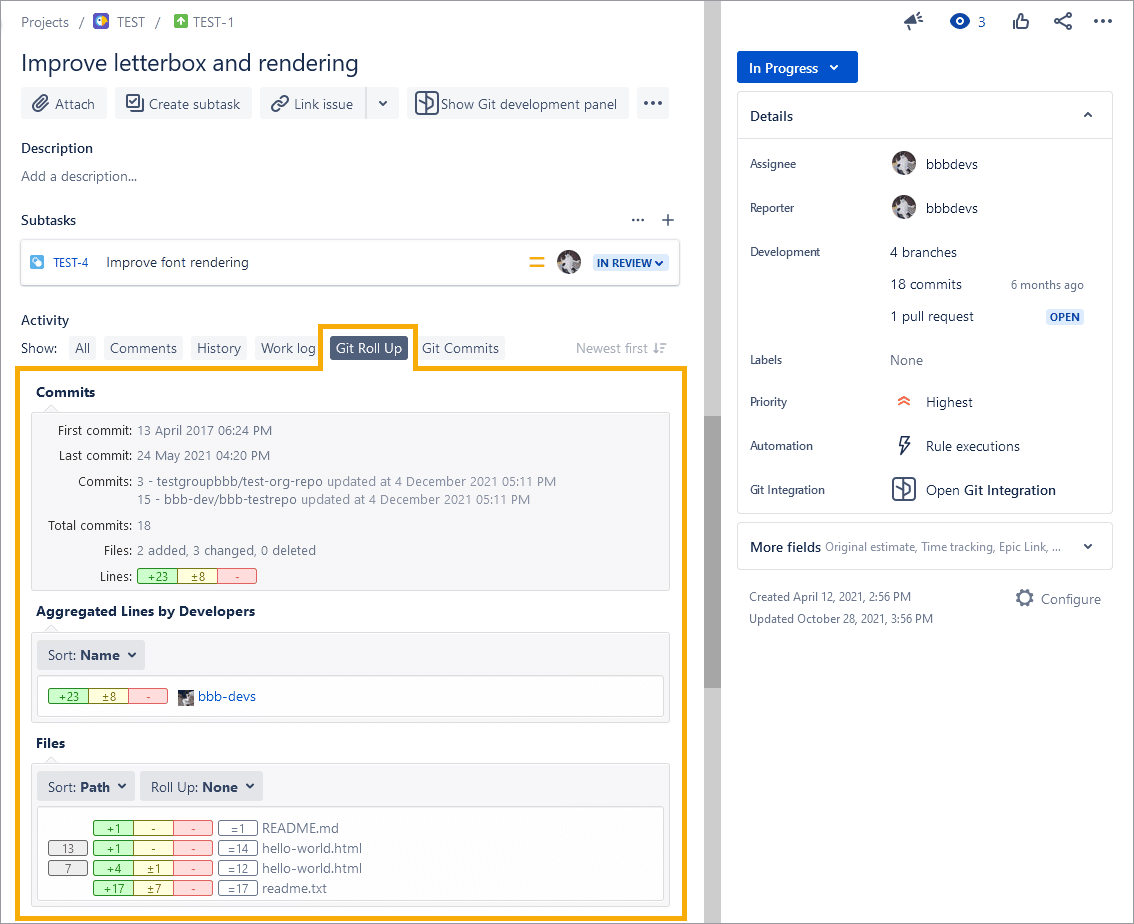Click the thumbs up vote icon

point(1021,21)
